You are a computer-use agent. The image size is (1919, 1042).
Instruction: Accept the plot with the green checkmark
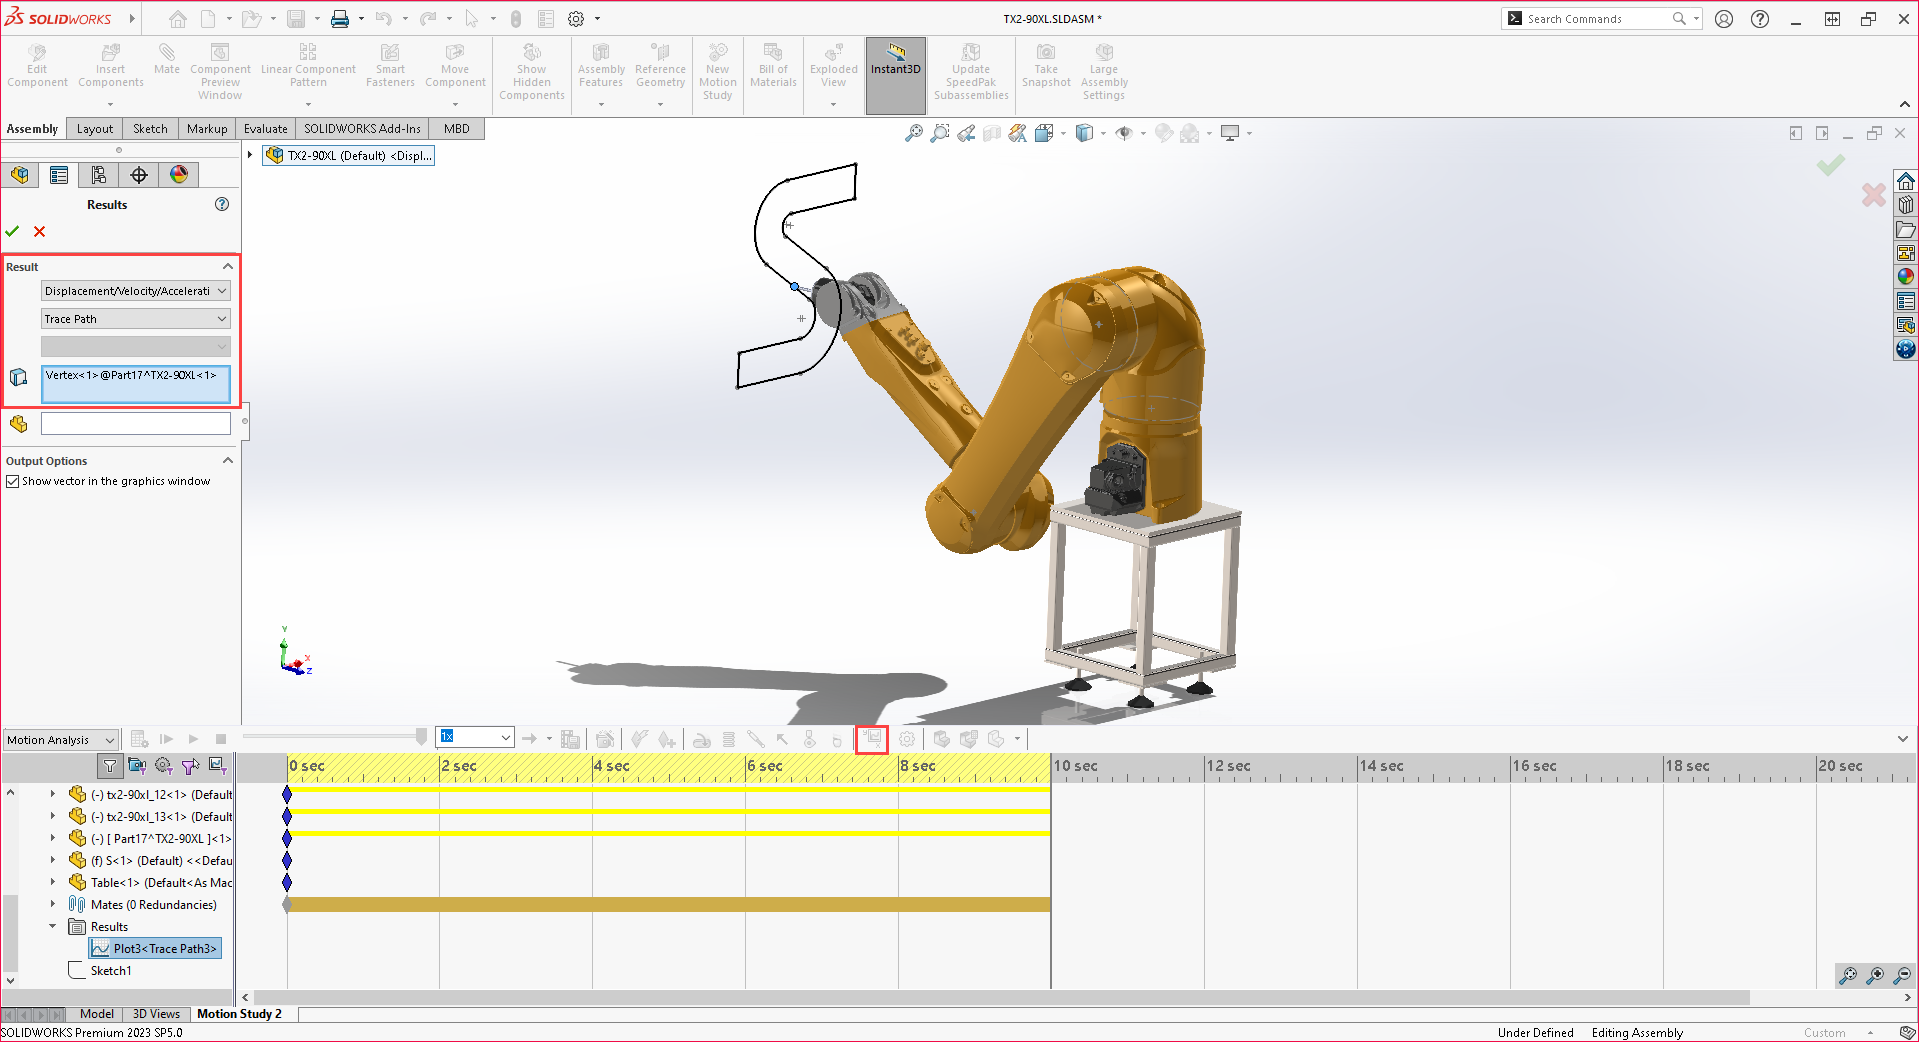(x=12, y=231)
